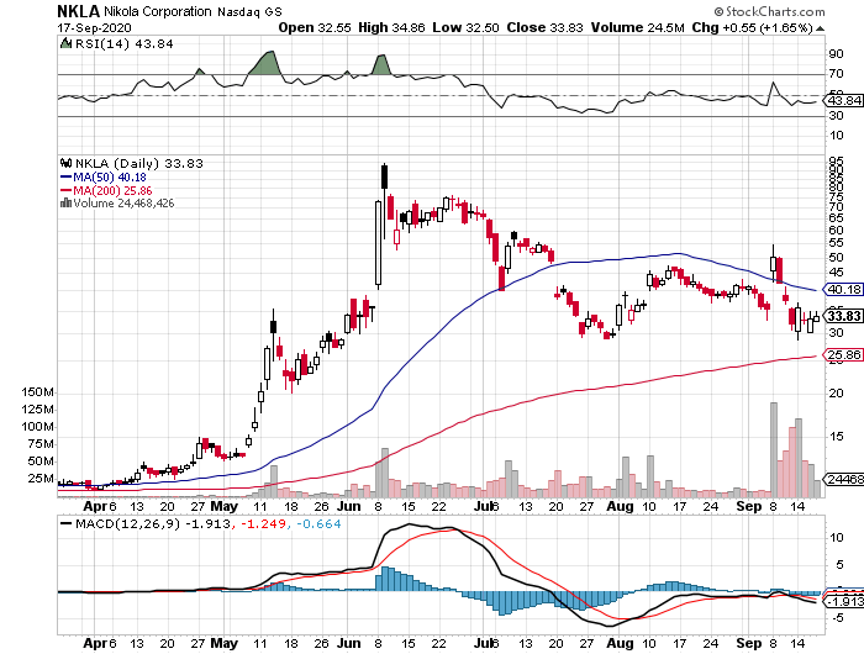Click the blue -0.664 MACD histogram value
Viewport: 864px width, 654px height.
click(x=318, y=523)
